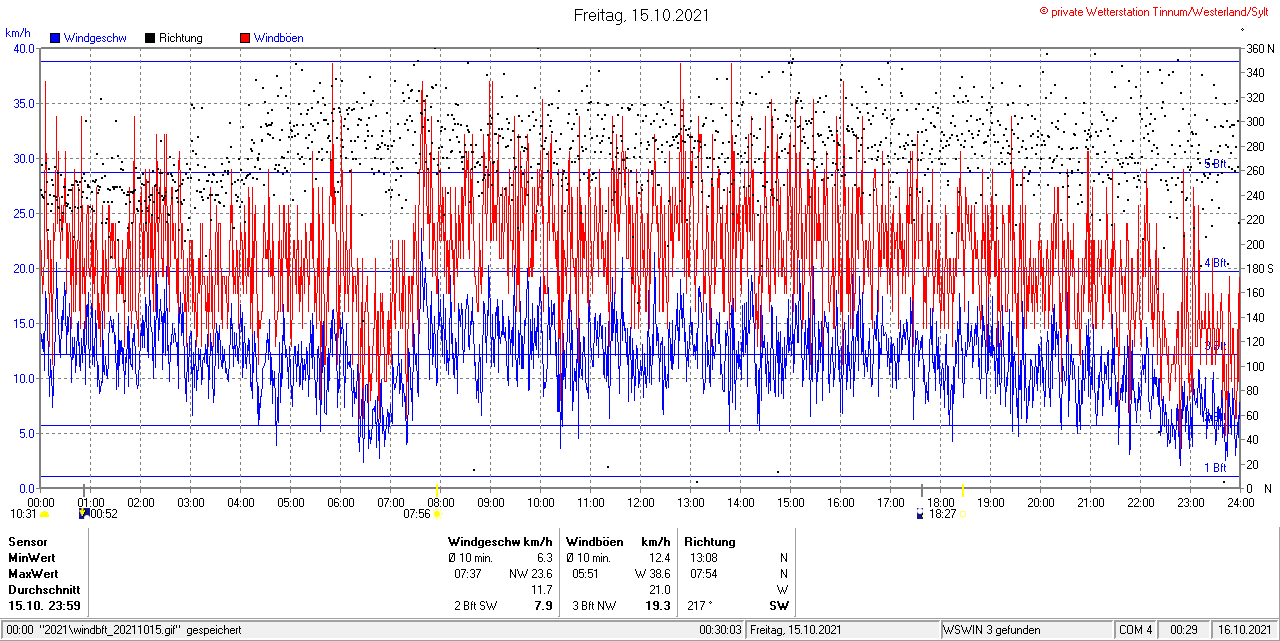Click the 217 ° direction value

point(702,606)
